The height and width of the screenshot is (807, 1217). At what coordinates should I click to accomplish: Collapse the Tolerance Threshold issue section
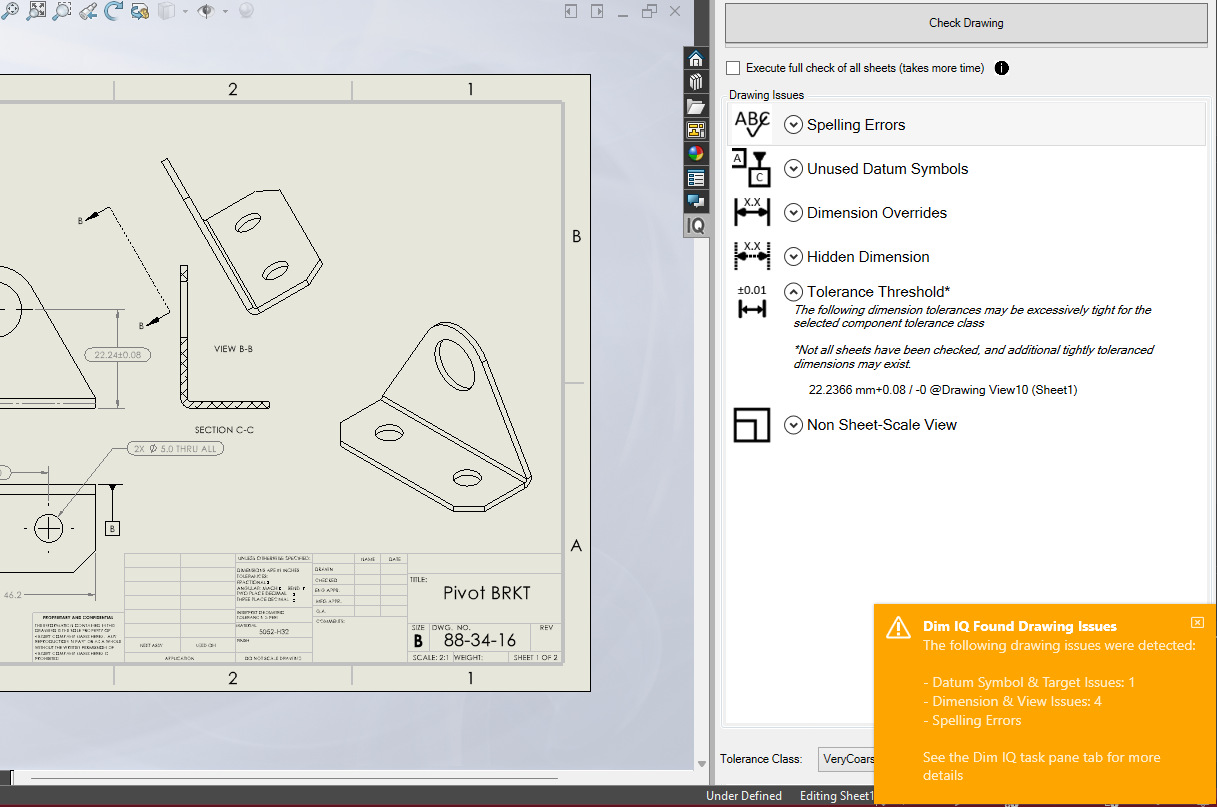(793, 291)
